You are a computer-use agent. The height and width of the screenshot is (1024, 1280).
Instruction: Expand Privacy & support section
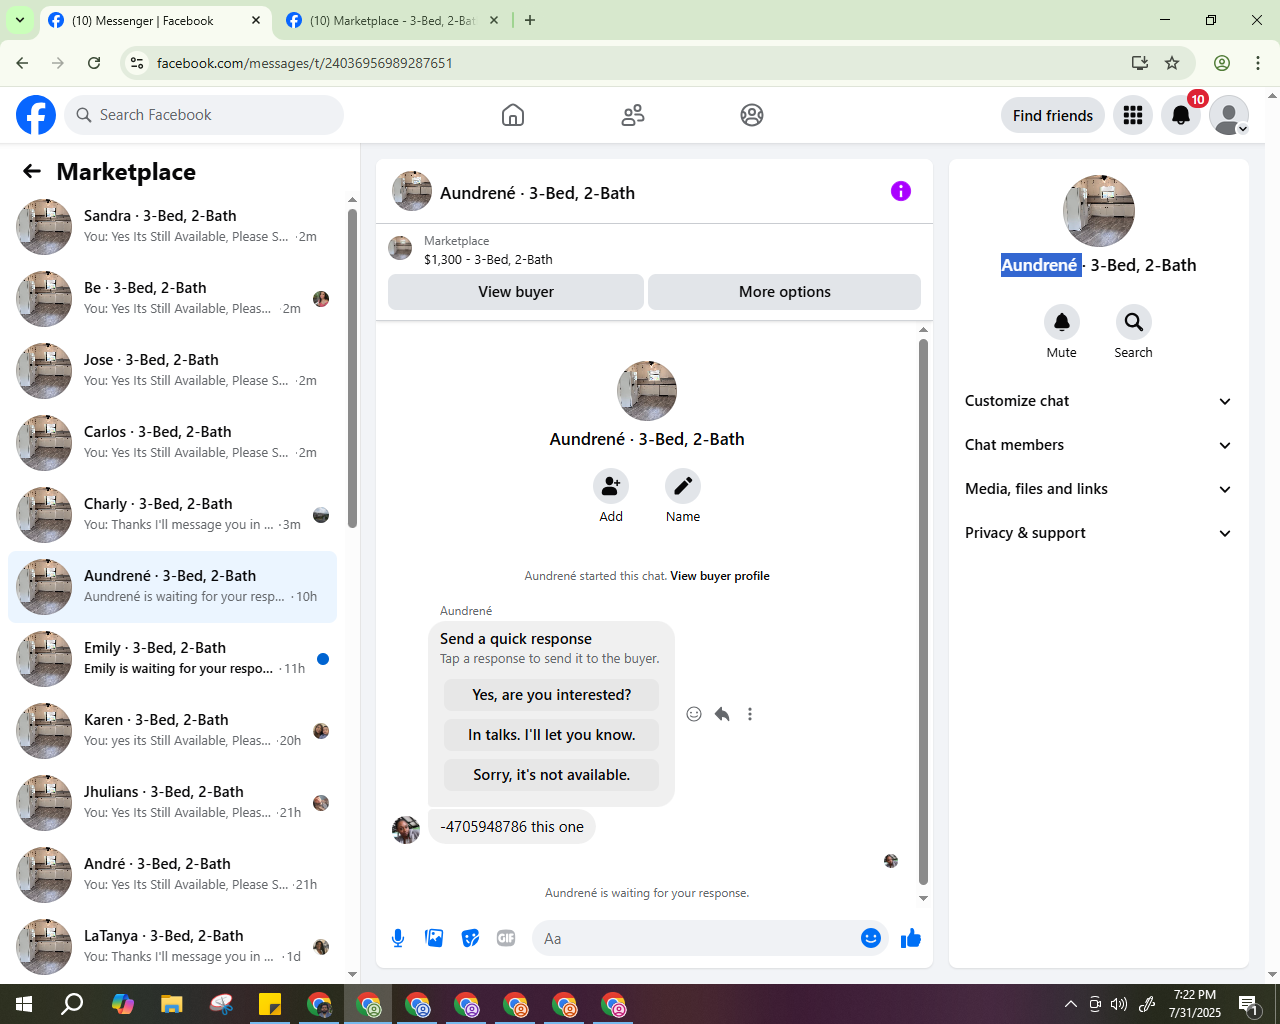(1099, 533)
